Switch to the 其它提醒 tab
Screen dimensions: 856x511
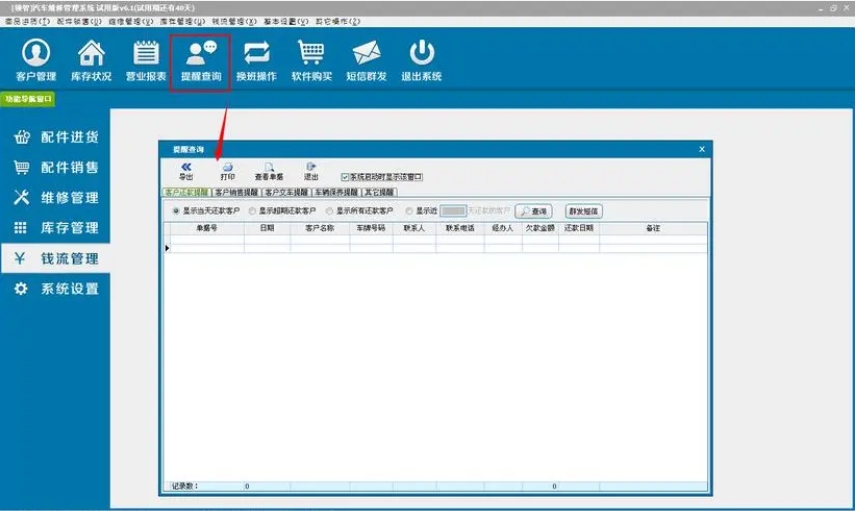[379, 192]
